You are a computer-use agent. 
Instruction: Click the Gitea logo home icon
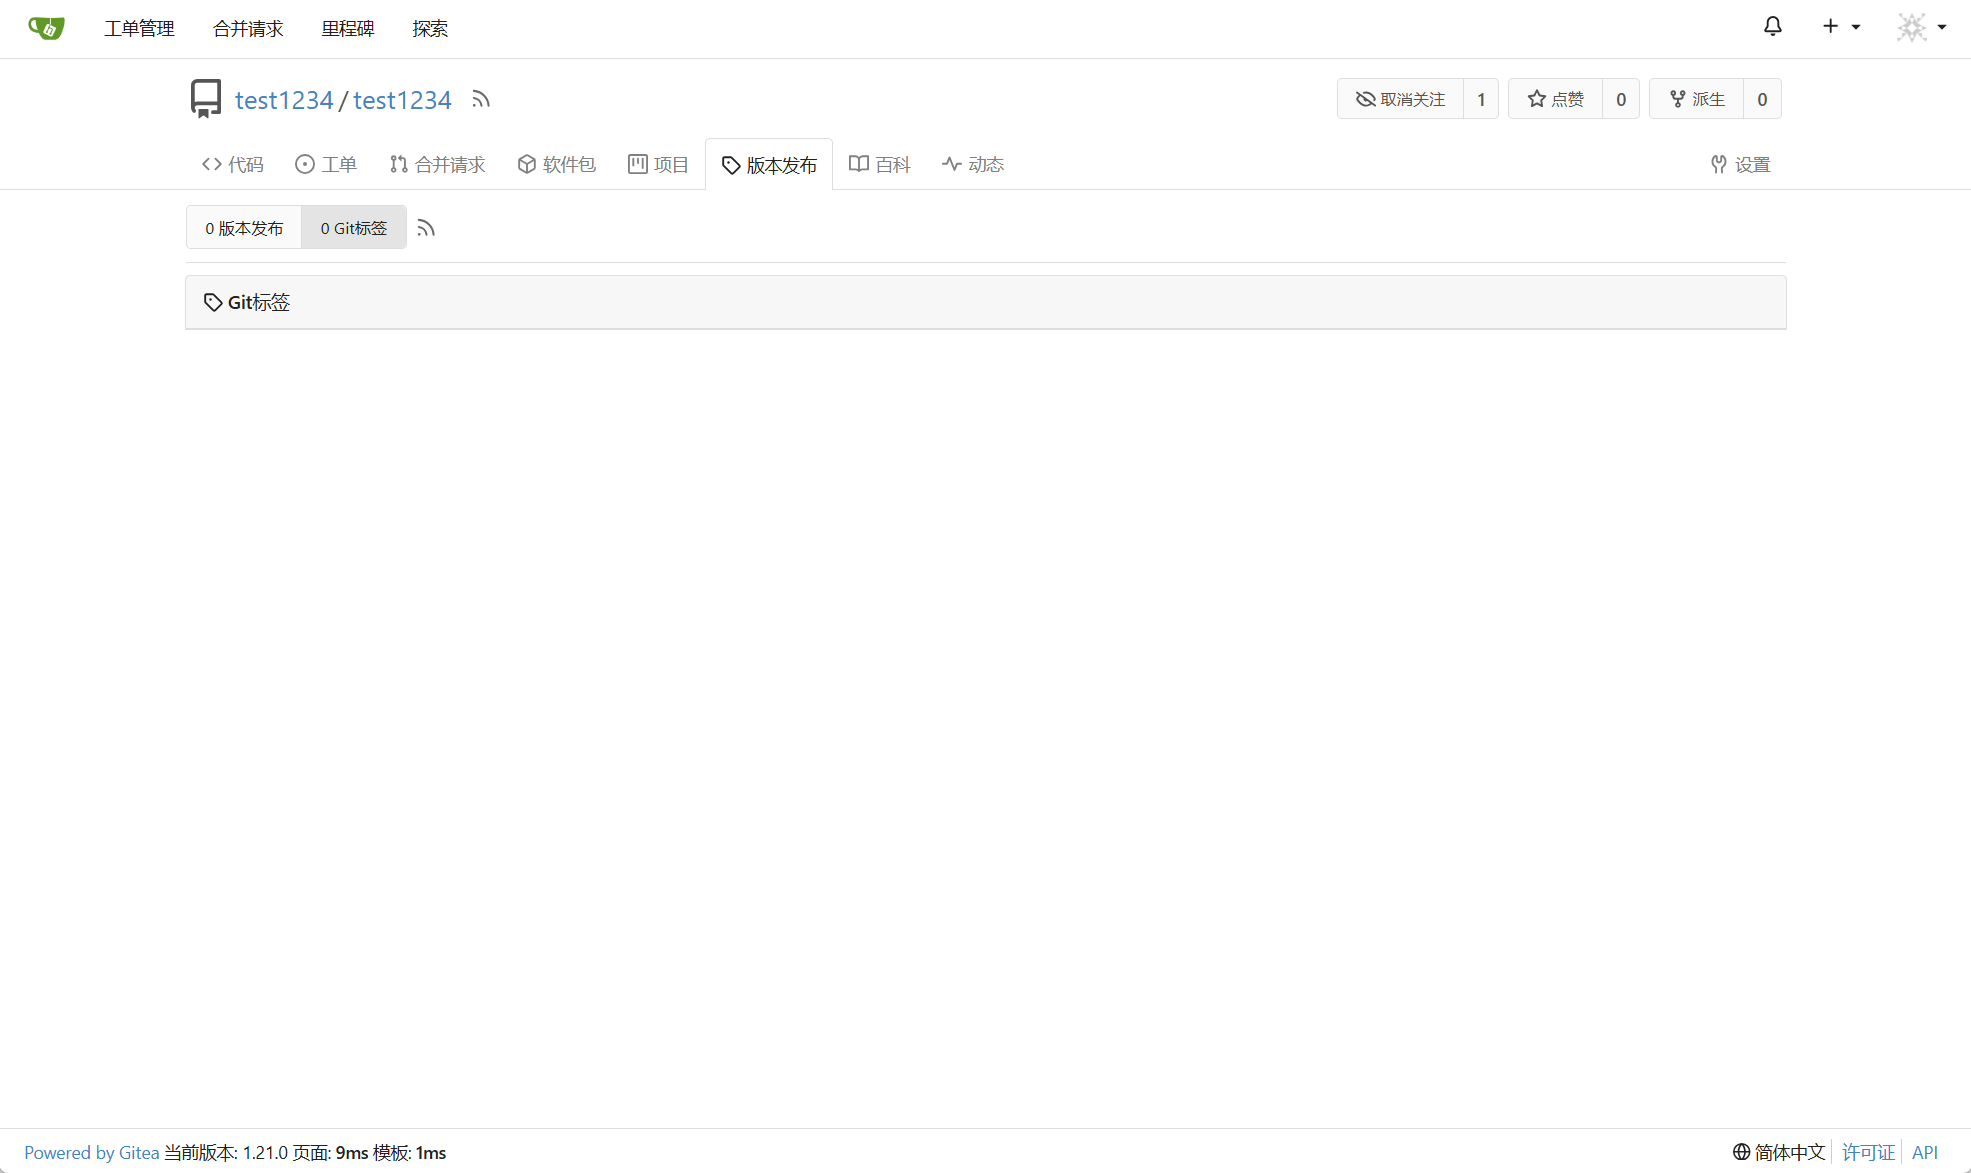46,28
